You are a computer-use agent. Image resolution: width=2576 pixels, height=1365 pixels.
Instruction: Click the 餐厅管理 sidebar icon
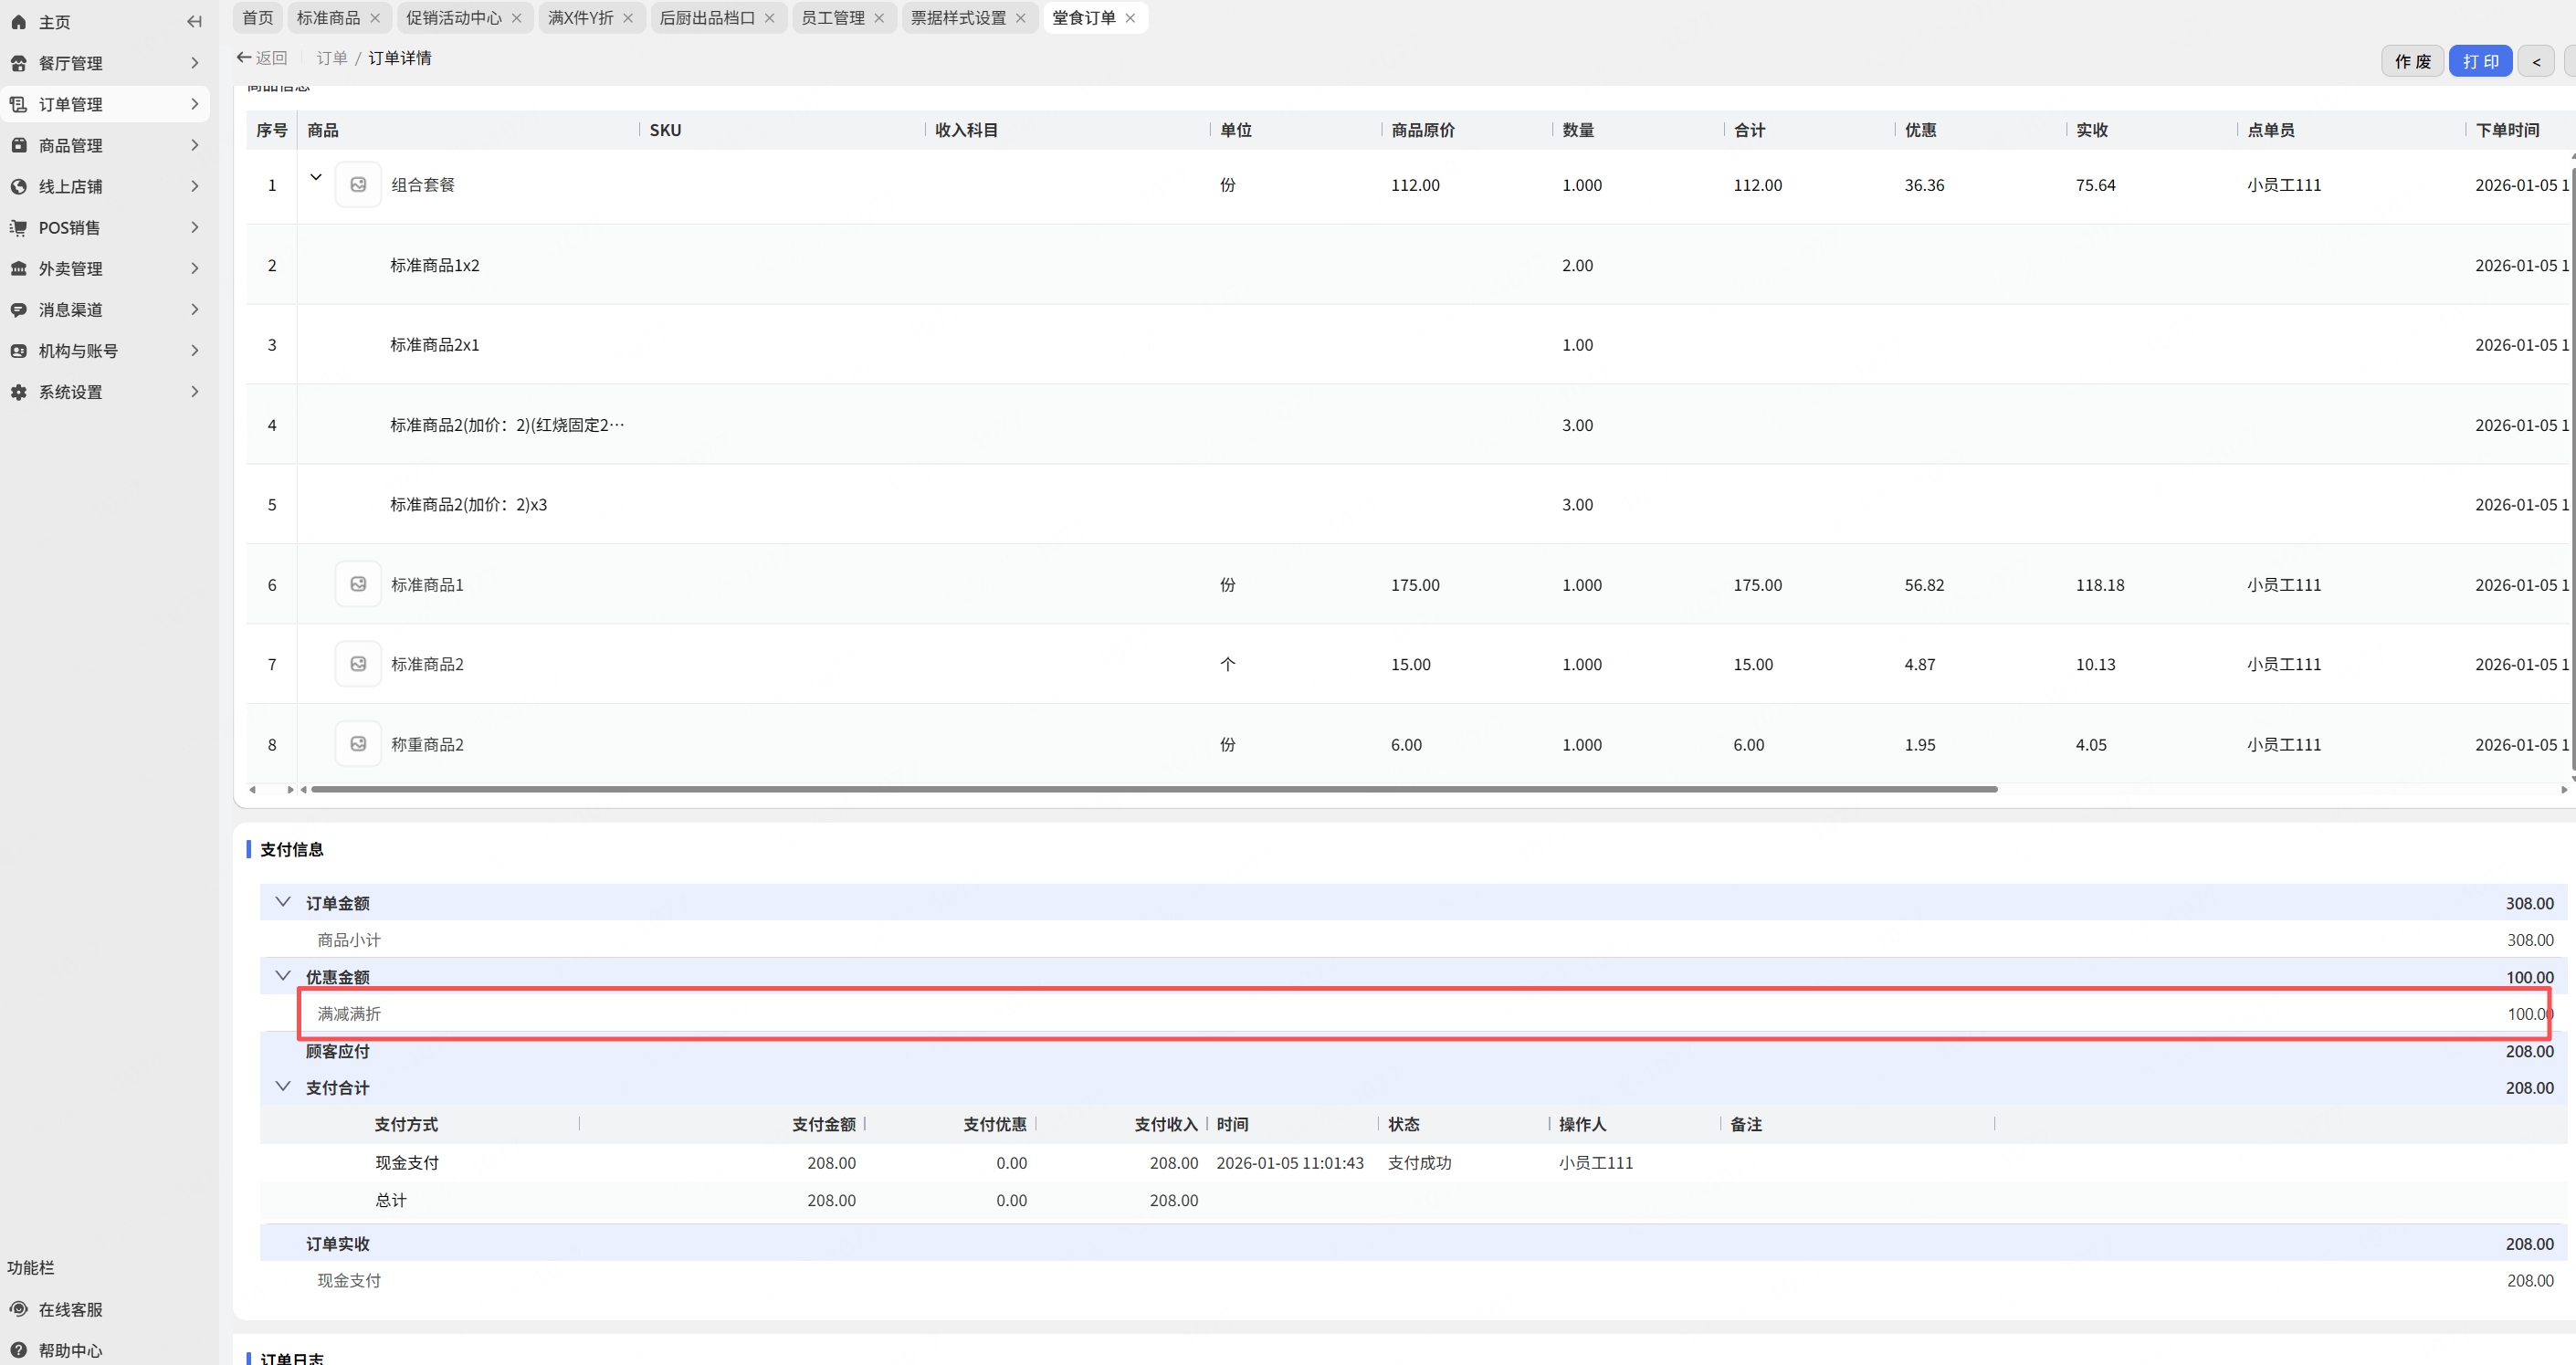point(19,63)
